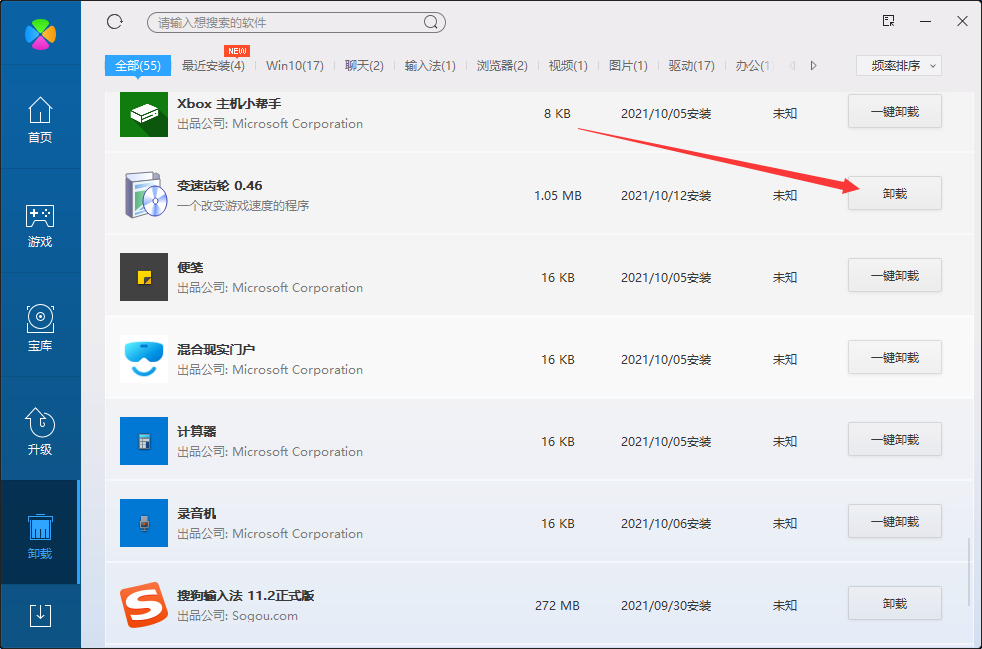Click the magnifier search icon
982x649 pixels.
tap(431, 23)
